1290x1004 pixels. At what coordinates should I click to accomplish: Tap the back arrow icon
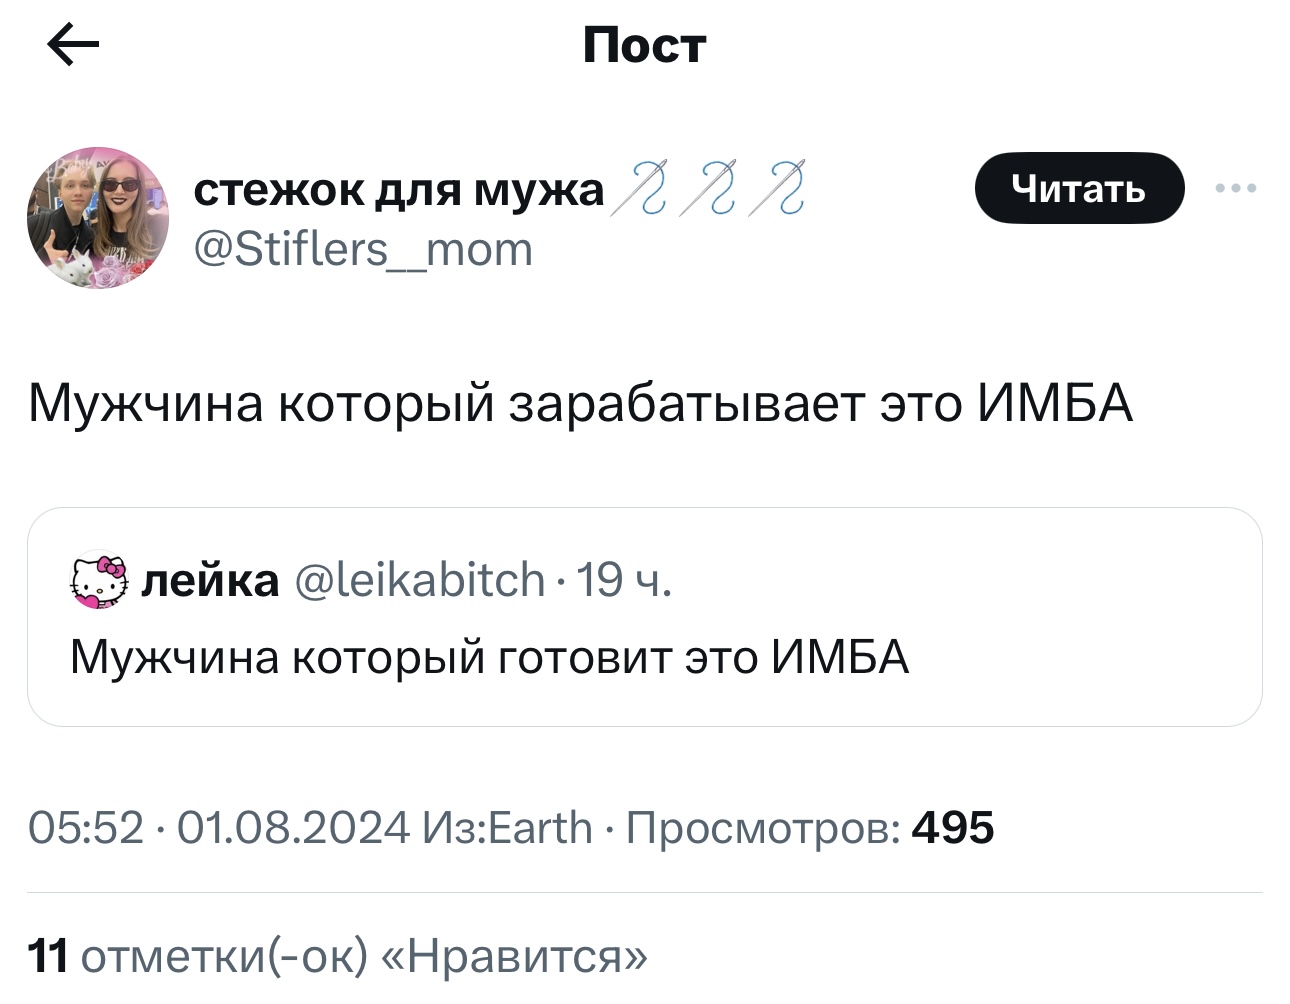[74, 44]
